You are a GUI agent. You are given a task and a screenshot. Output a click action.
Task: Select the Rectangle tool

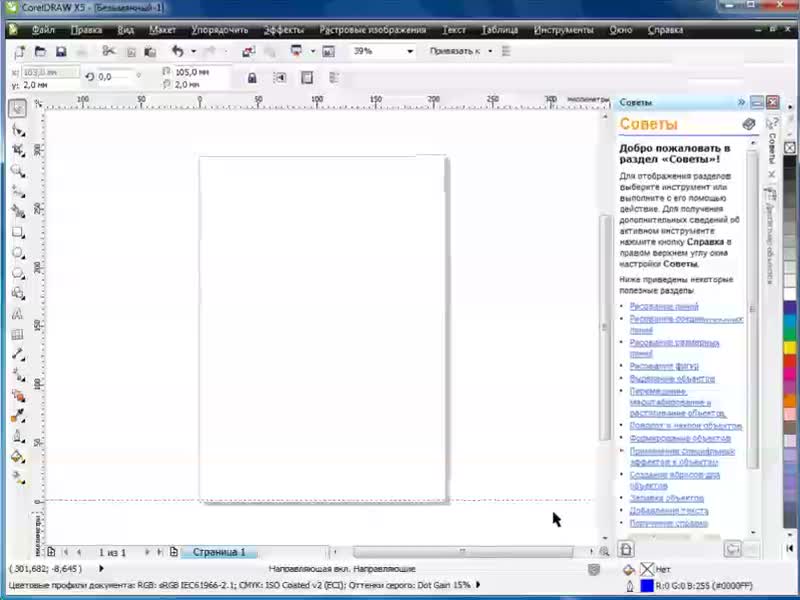click(18, 233)
